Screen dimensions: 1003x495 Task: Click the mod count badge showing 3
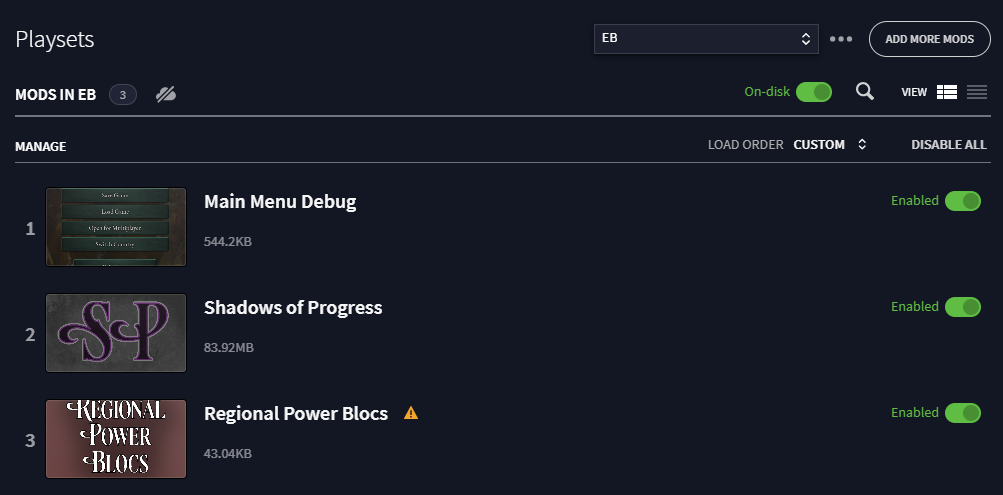pyautogui.click(x=123, y=95)
